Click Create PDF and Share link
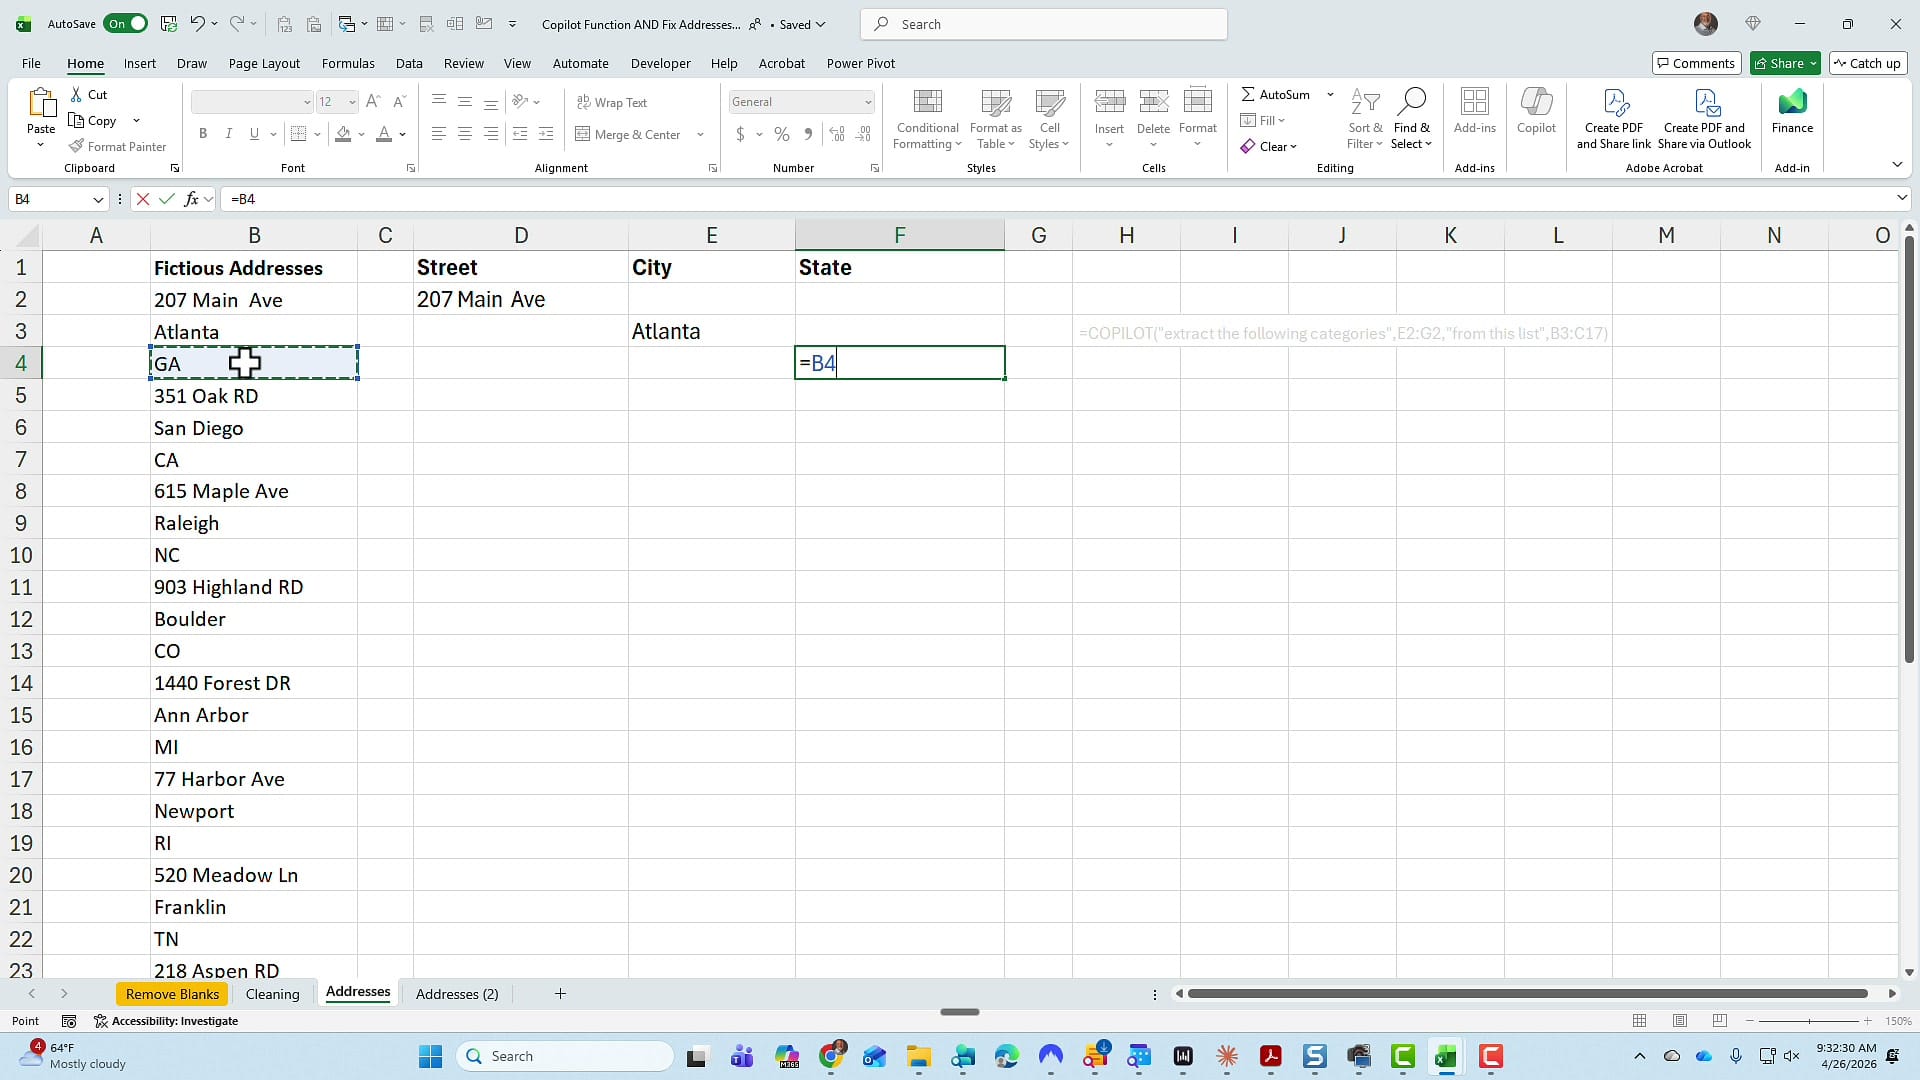Image resolution: width=1920 pixels, height=1080 pixels. (1613, 118)
